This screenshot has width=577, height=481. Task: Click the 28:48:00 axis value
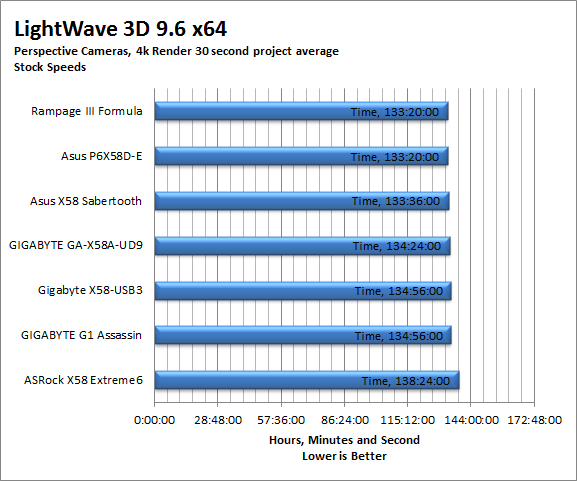(218, 420)
